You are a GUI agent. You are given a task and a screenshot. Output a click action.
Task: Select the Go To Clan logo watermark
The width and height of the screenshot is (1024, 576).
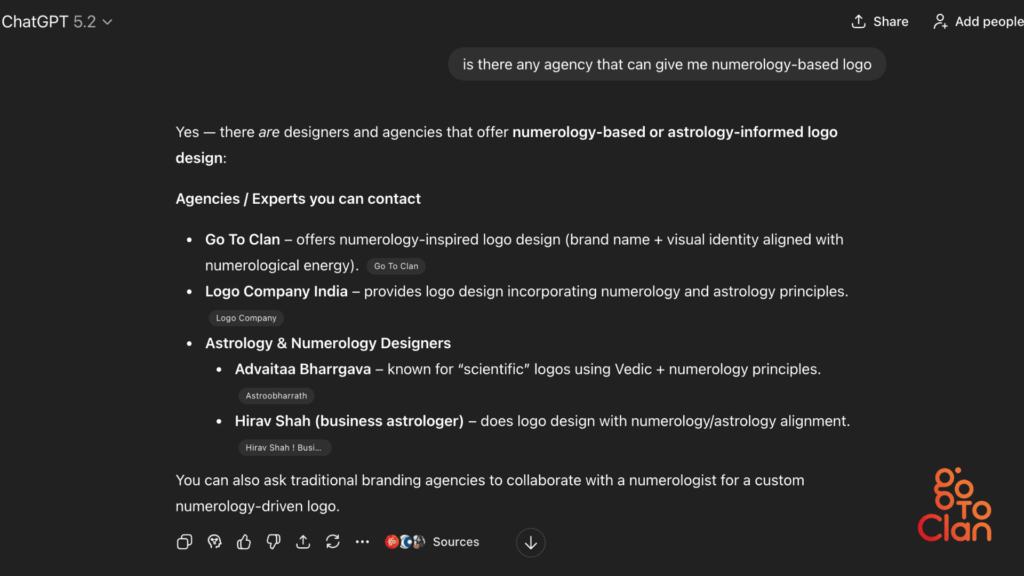point(953,505)
